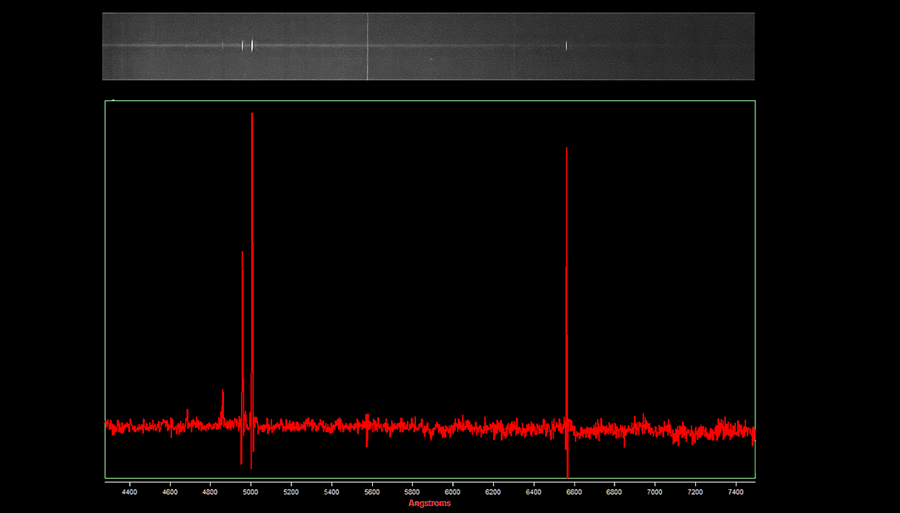This screenshot has height=513, width=900.
Task: Click the "Angstroms" x-axis label
Action: click(429, 503)
